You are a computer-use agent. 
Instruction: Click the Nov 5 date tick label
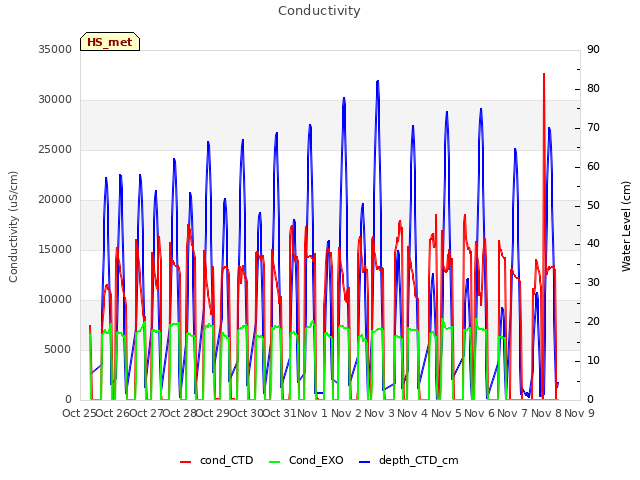pyautogui.click(x=447, y=413)
